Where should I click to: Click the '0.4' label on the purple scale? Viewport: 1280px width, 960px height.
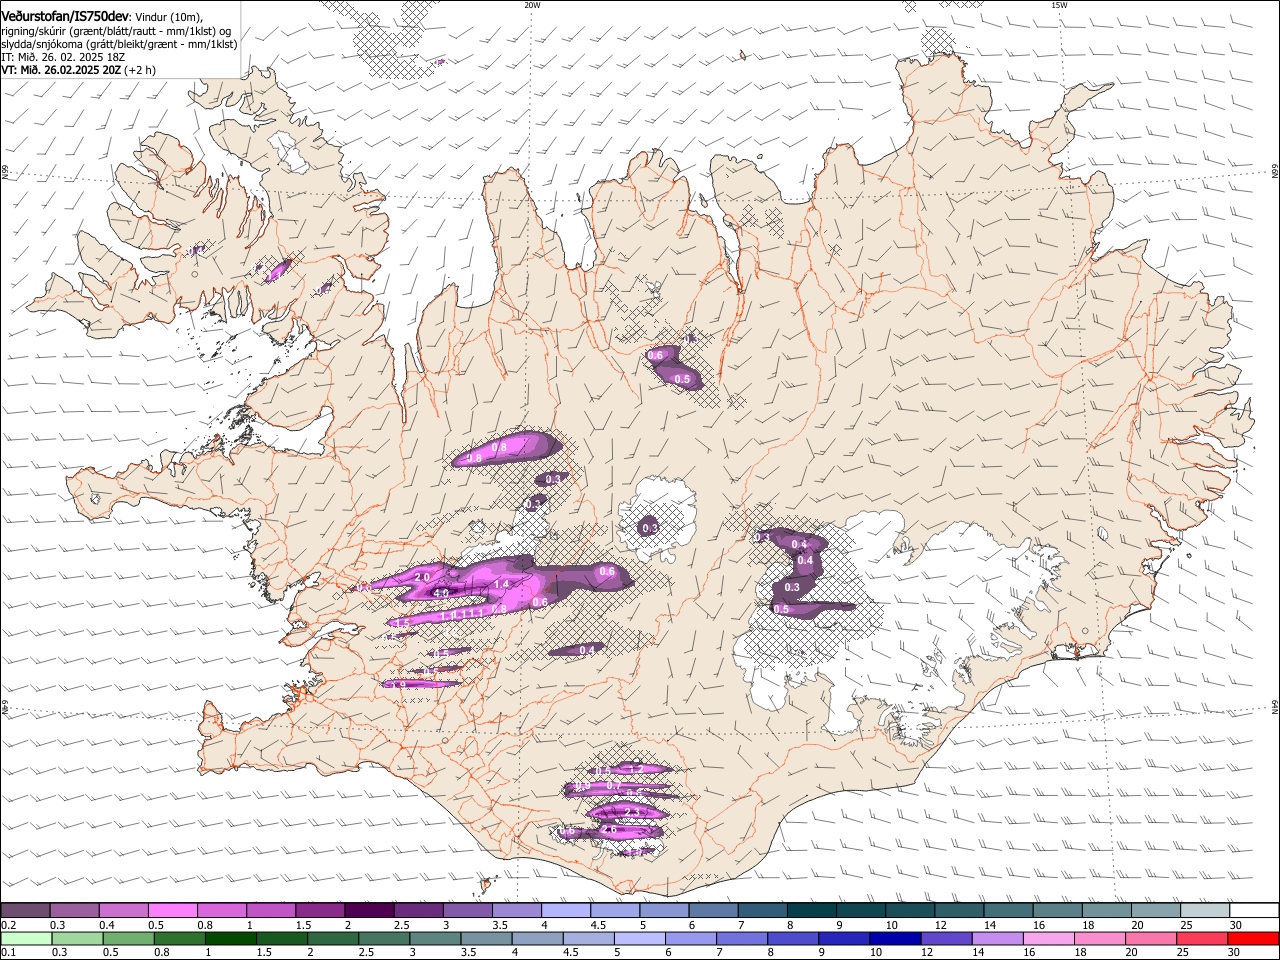click(x=107, y=925)
